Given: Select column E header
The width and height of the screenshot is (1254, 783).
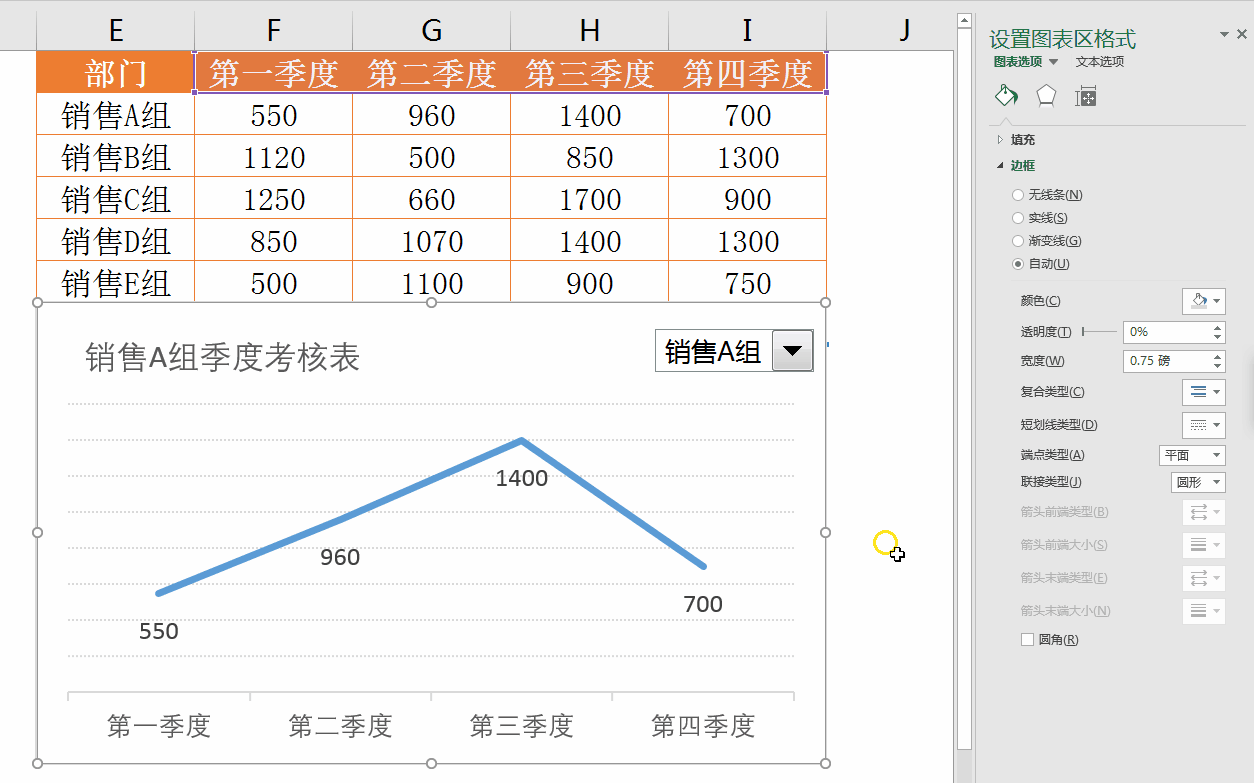Looking at the screenshot, I should click(116, 31).
